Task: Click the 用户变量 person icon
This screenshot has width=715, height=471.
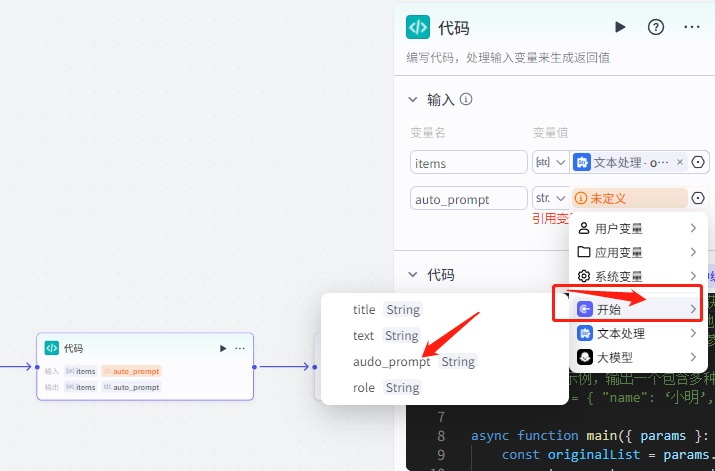Action: tap(584, 228)
